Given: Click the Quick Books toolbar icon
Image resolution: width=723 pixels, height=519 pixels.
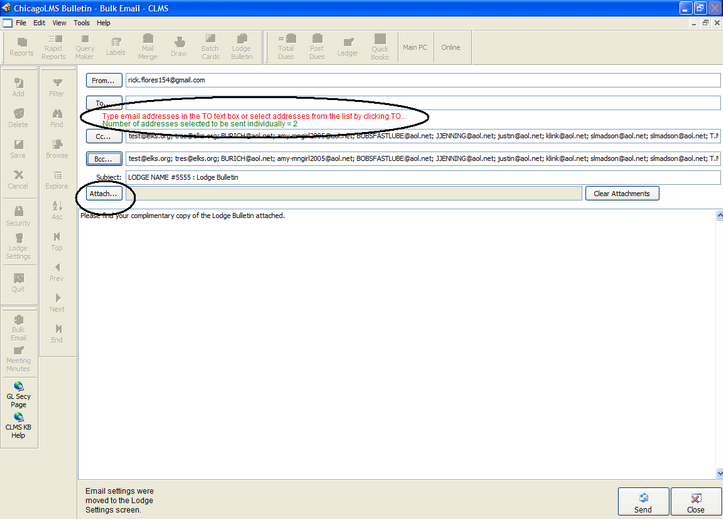Looking at the screenshot, I should point(380,46).
